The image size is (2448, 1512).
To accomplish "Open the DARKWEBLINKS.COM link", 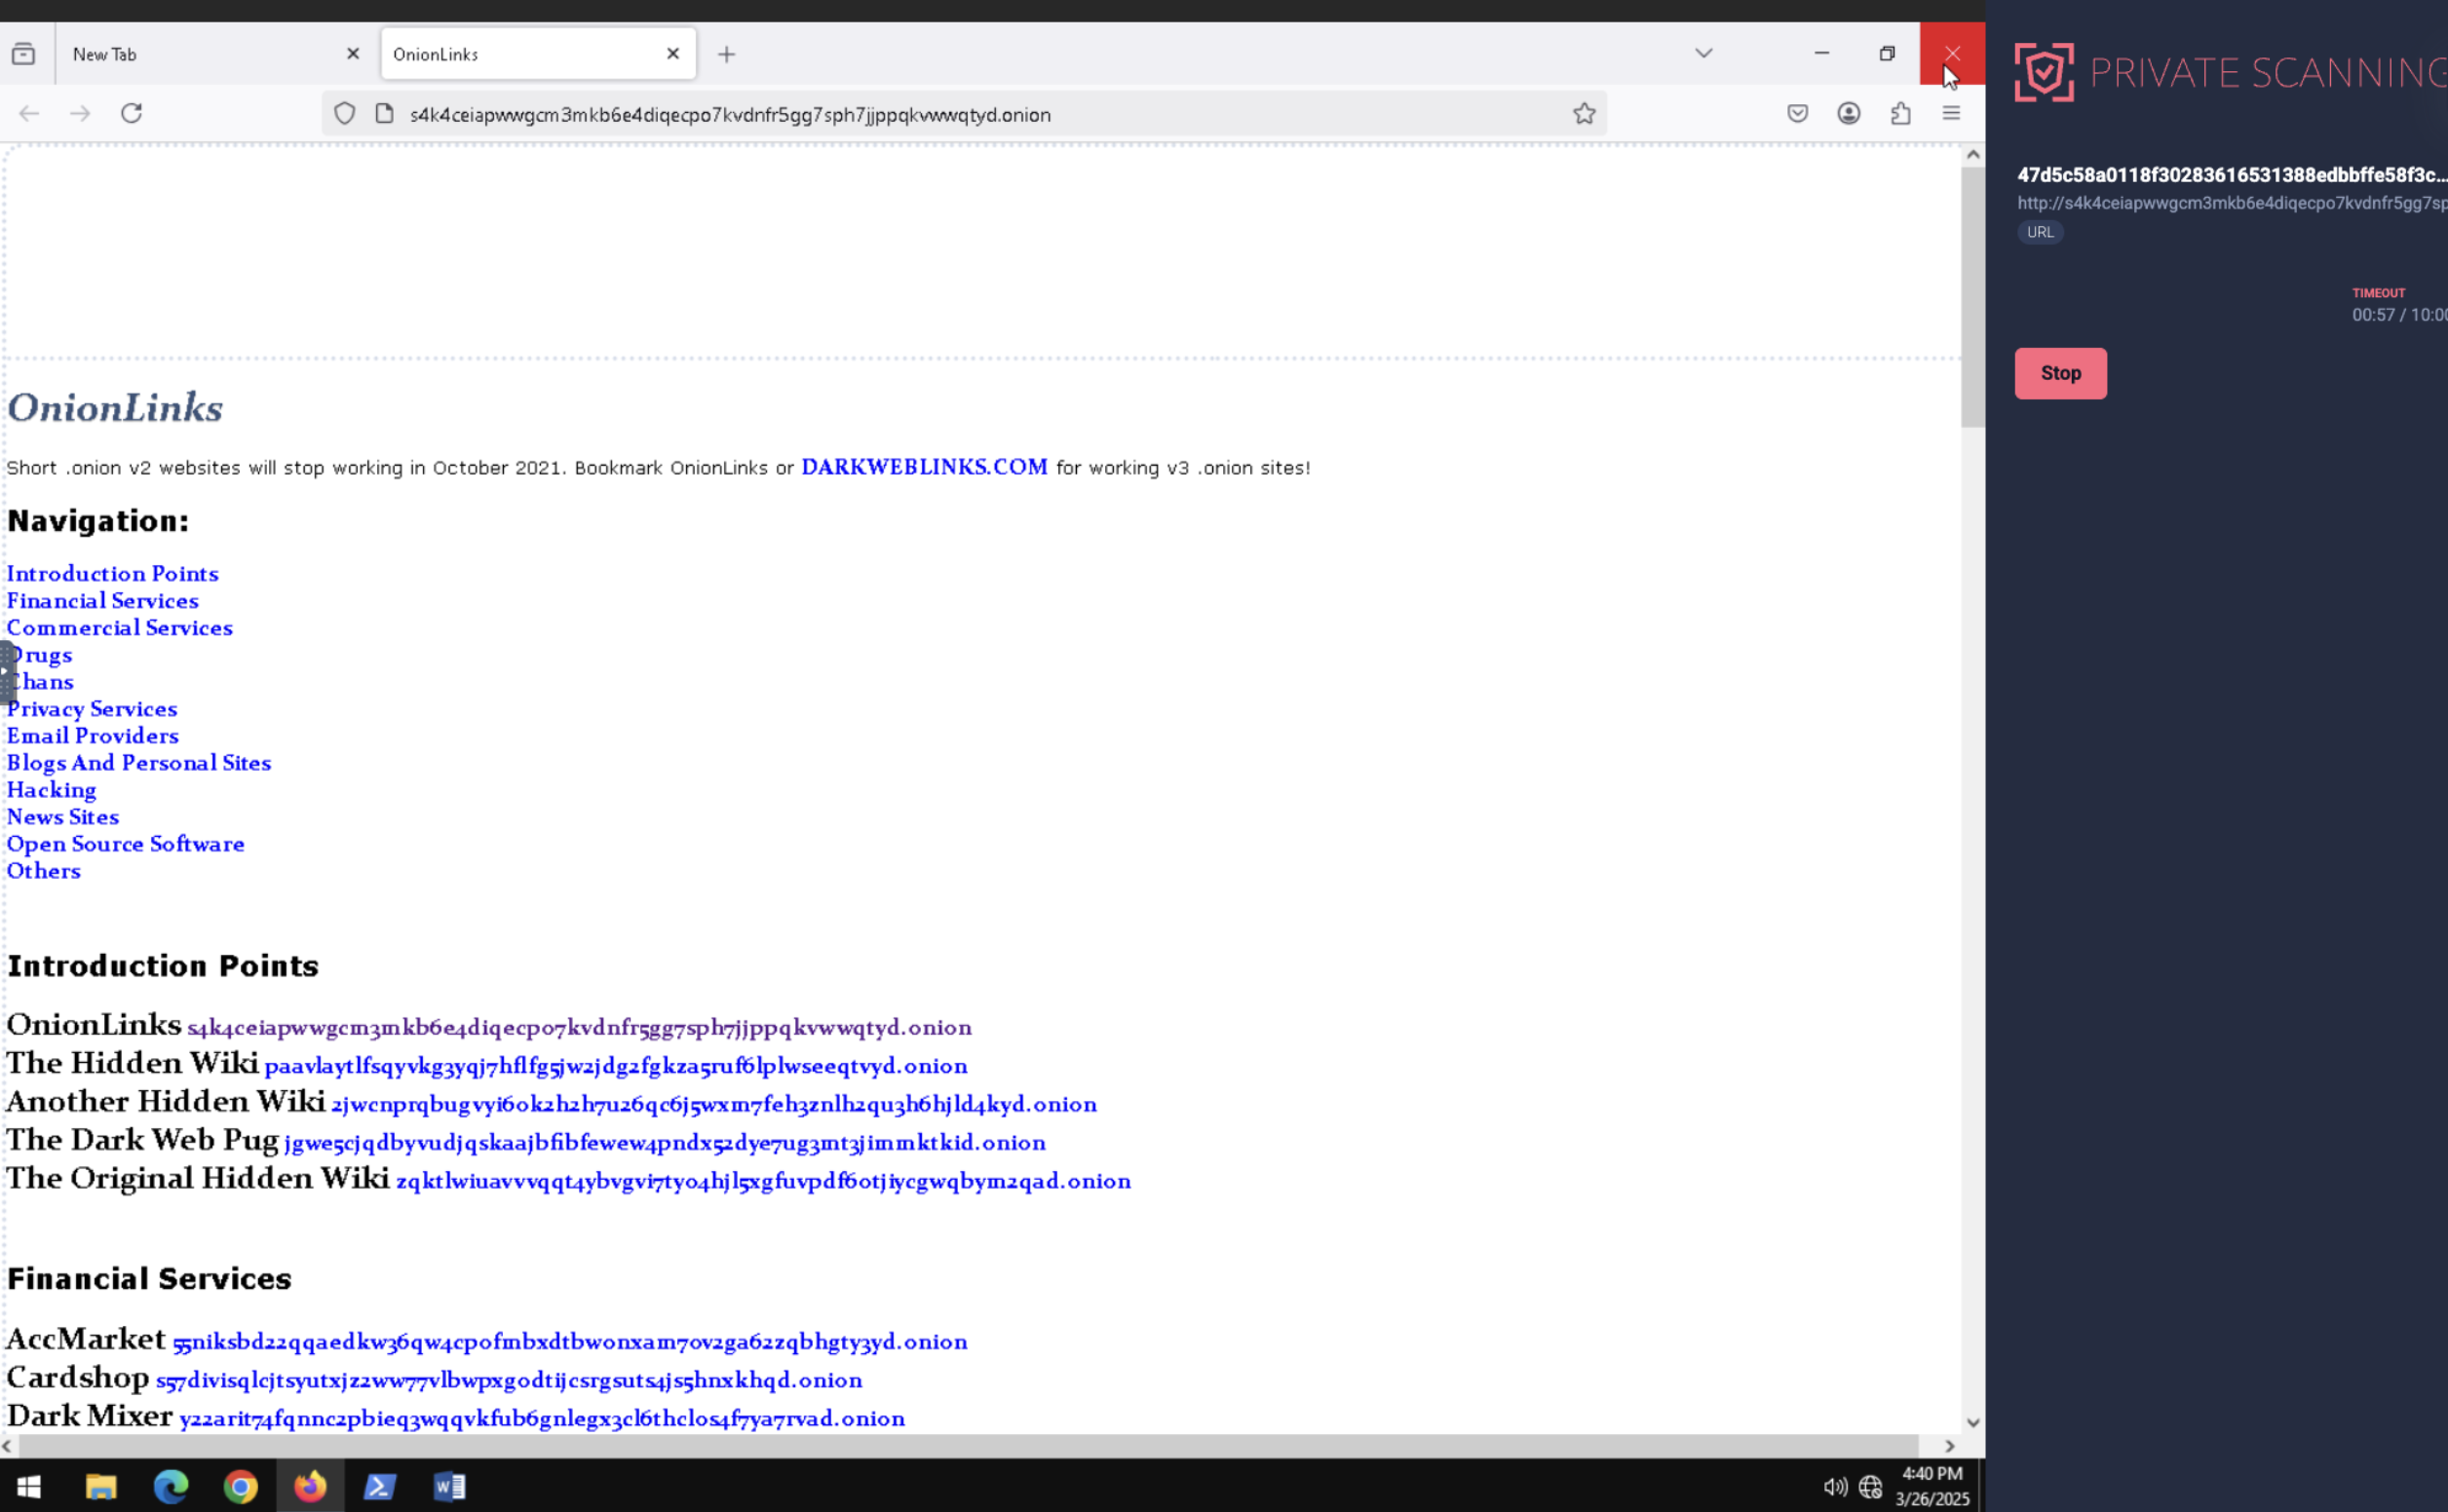I will 924,467.
